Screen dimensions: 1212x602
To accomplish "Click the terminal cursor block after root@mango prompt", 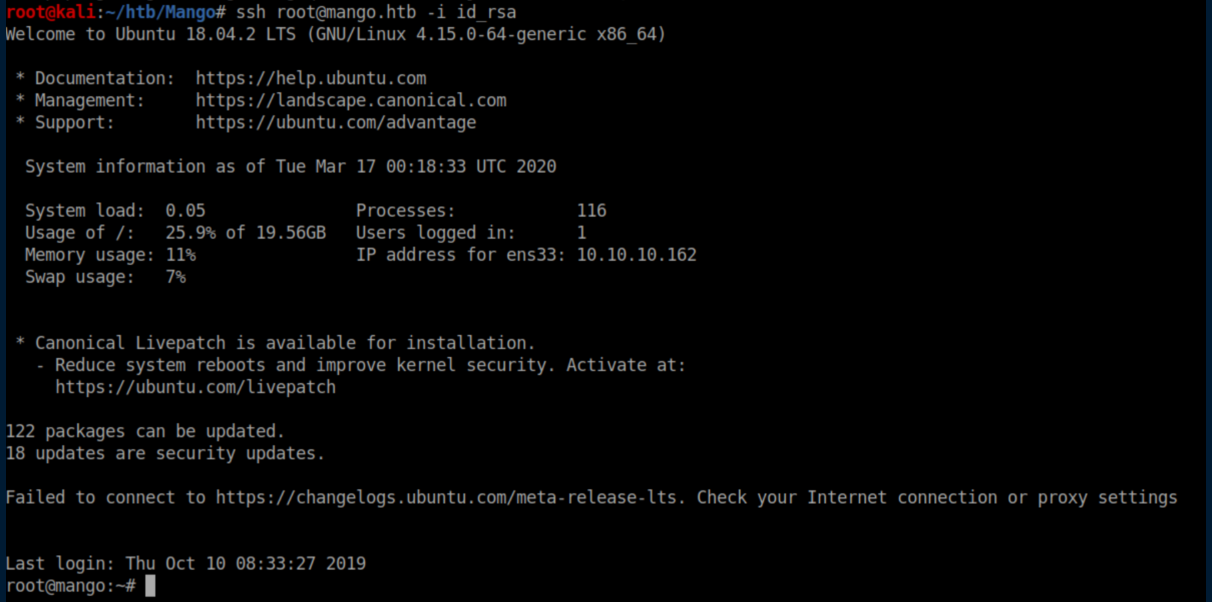I will point(150,586).
